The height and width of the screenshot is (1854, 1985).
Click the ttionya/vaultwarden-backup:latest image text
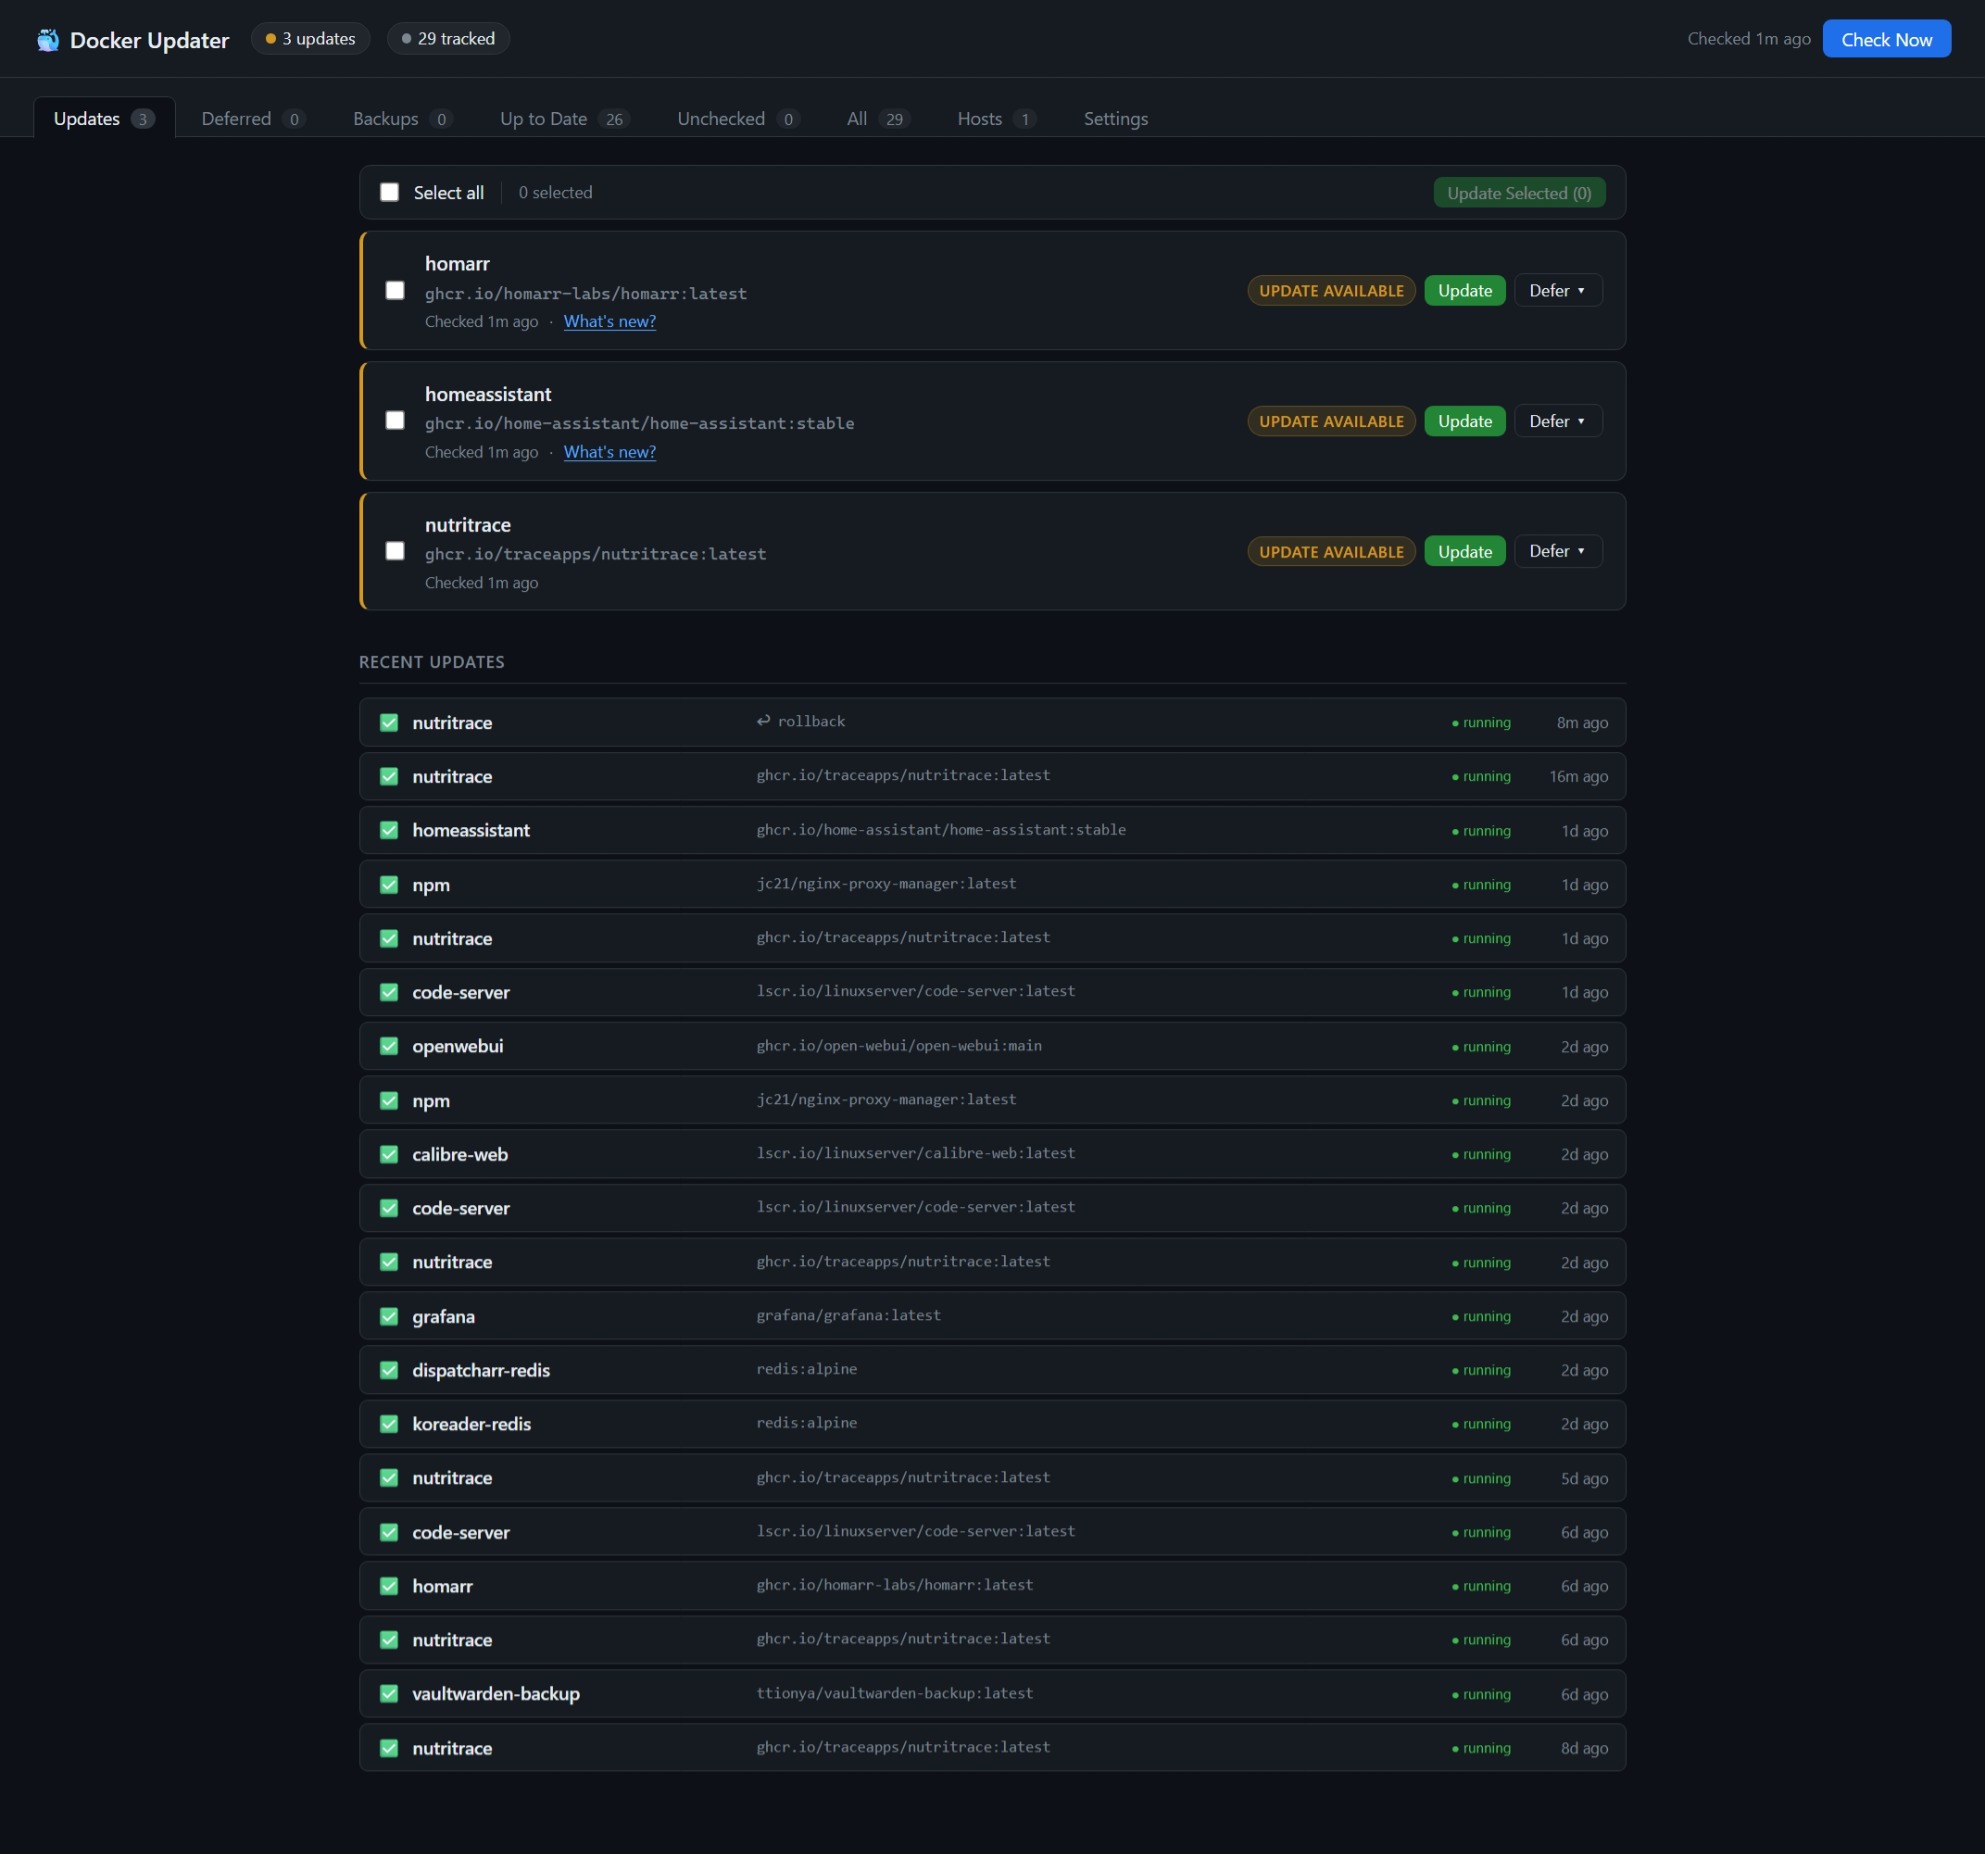(x=895, y=1693)
